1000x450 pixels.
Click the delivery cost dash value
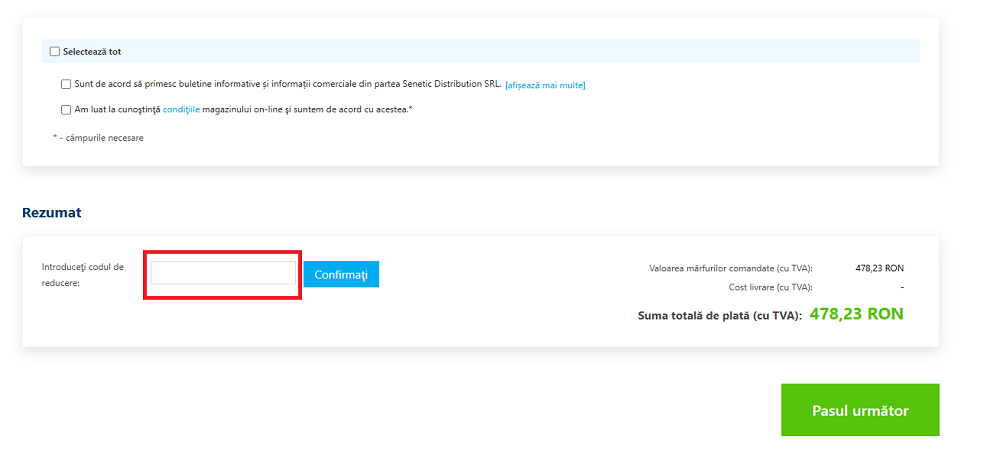click(x=902, y=288)
